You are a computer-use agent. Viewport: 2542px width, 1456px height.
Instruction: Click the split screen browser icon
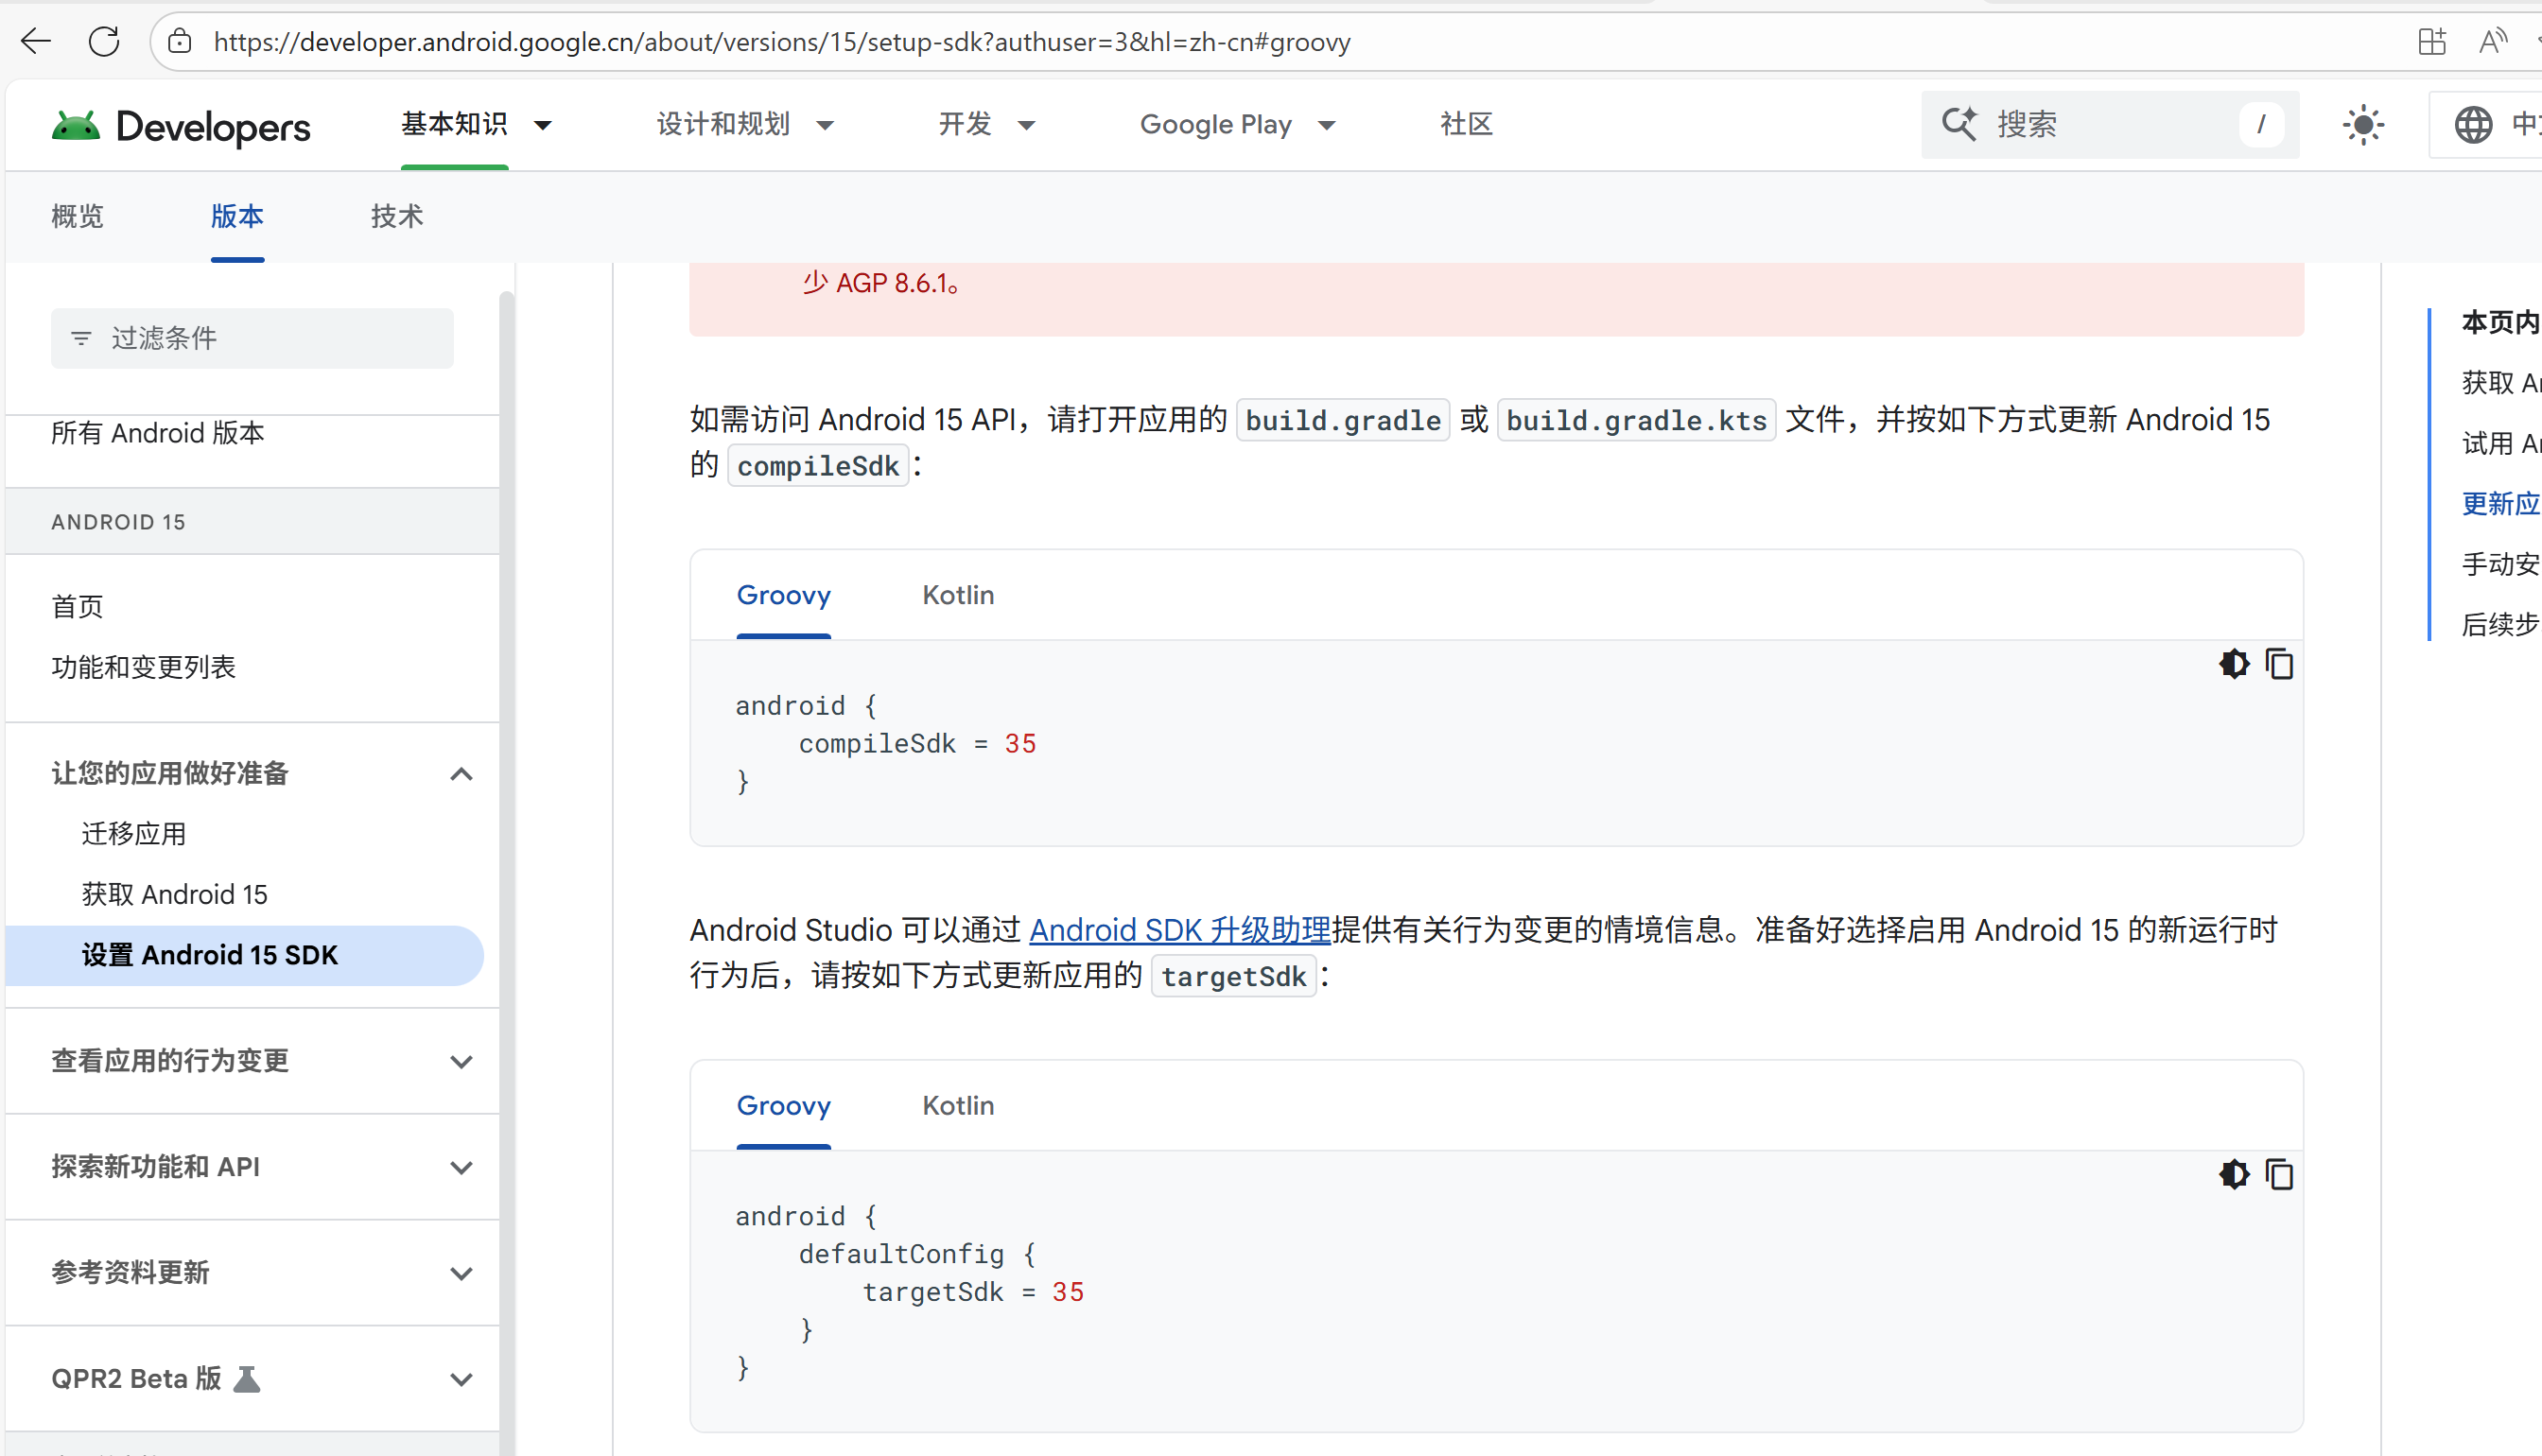pos(2432,41)
